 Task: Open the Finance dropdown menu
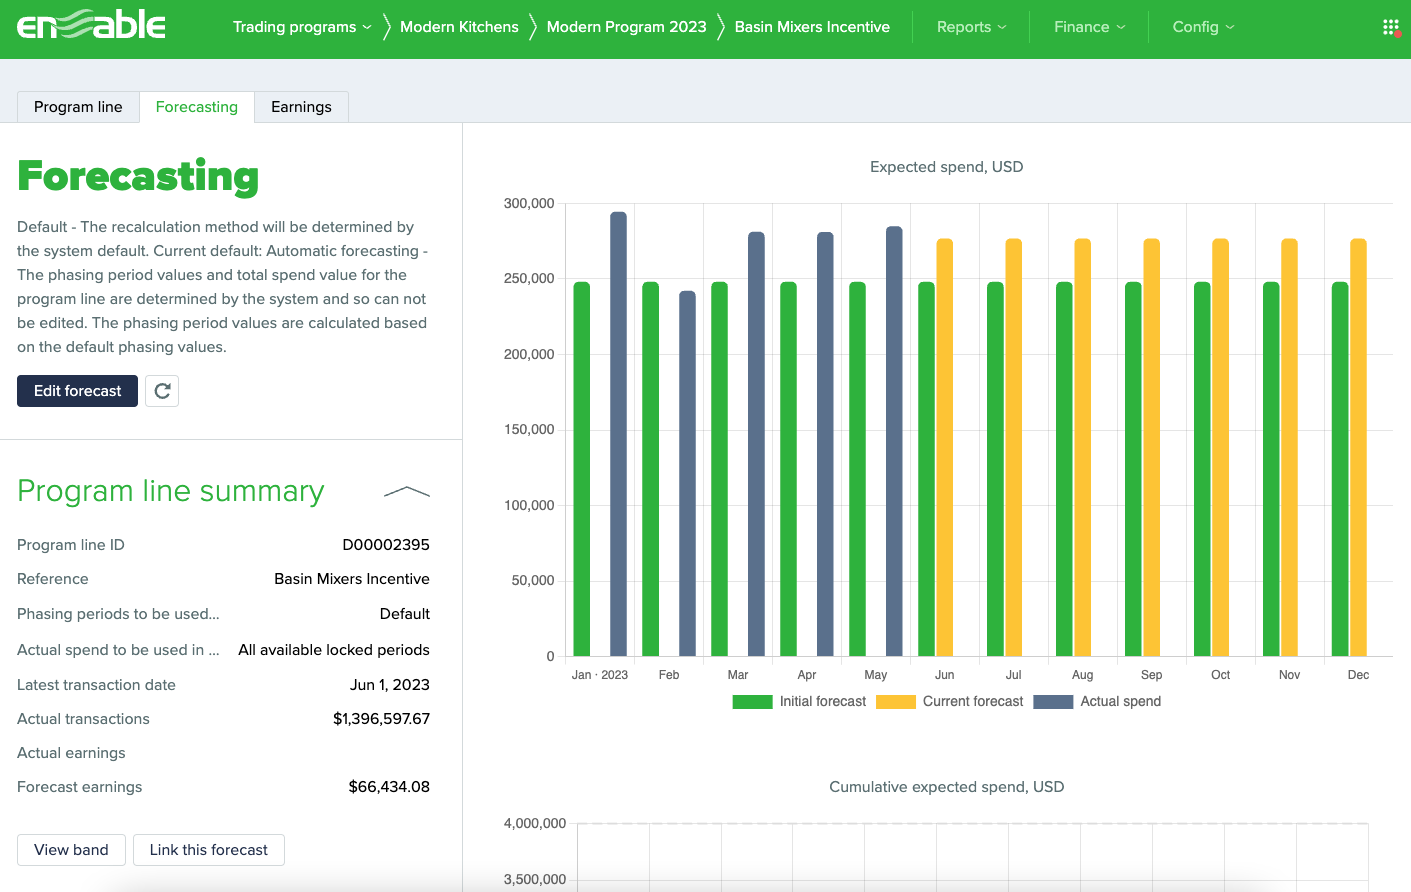[1089, 27]
